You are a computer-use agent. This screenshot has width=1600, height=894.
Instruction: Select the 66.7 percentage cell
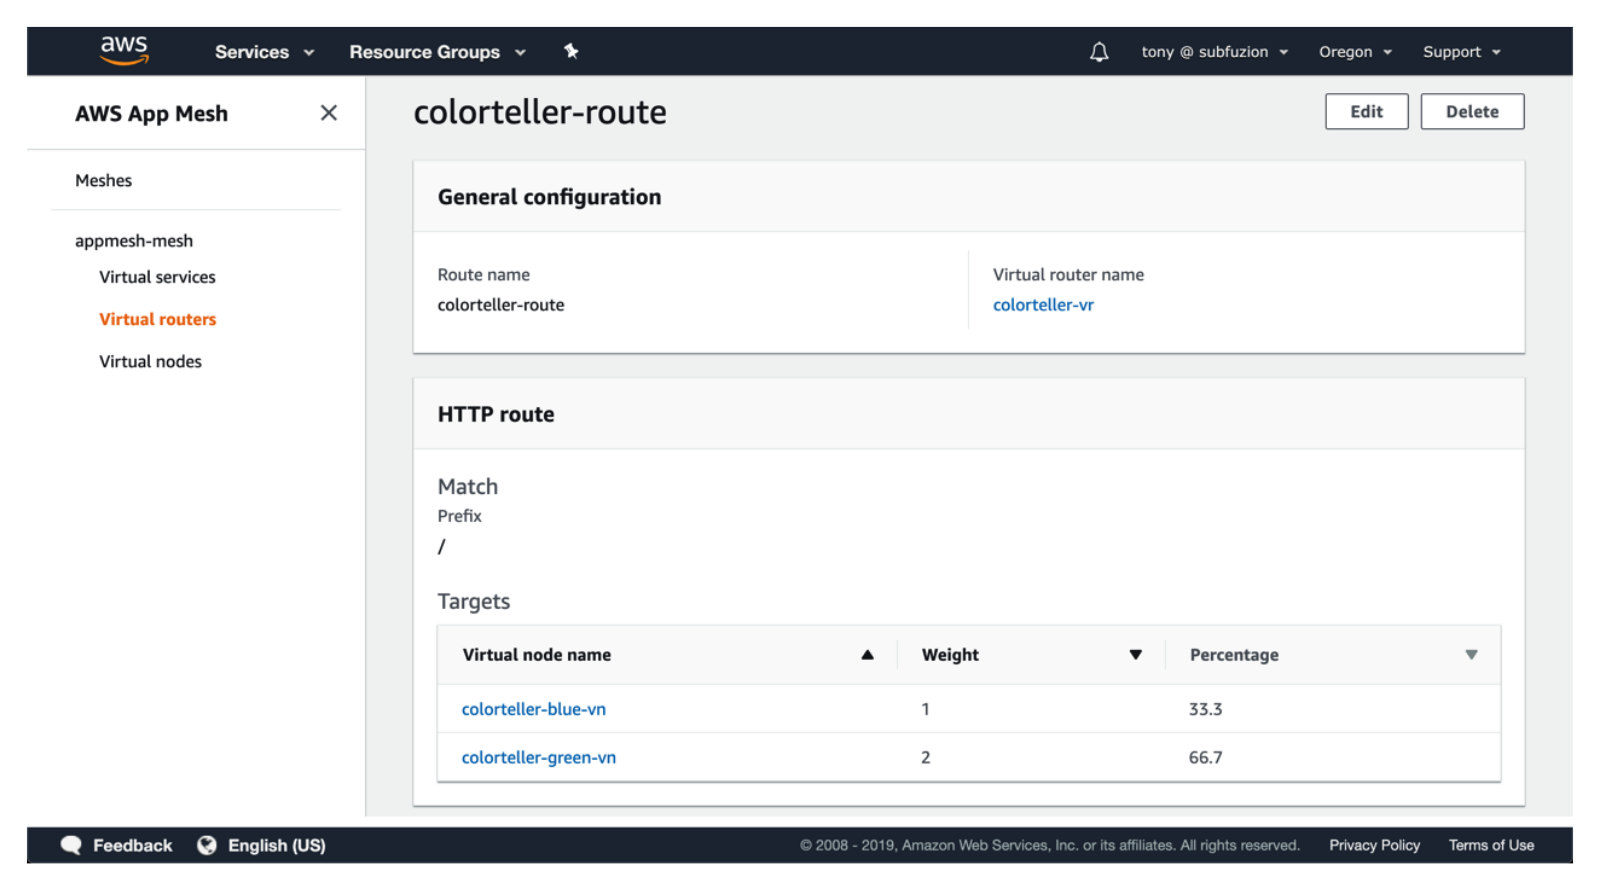point(1205,757)
